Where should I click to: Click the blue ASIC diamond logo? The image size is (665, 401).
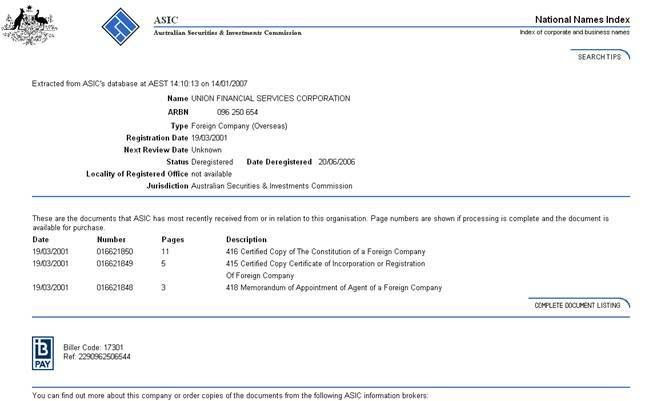(120, 27)
